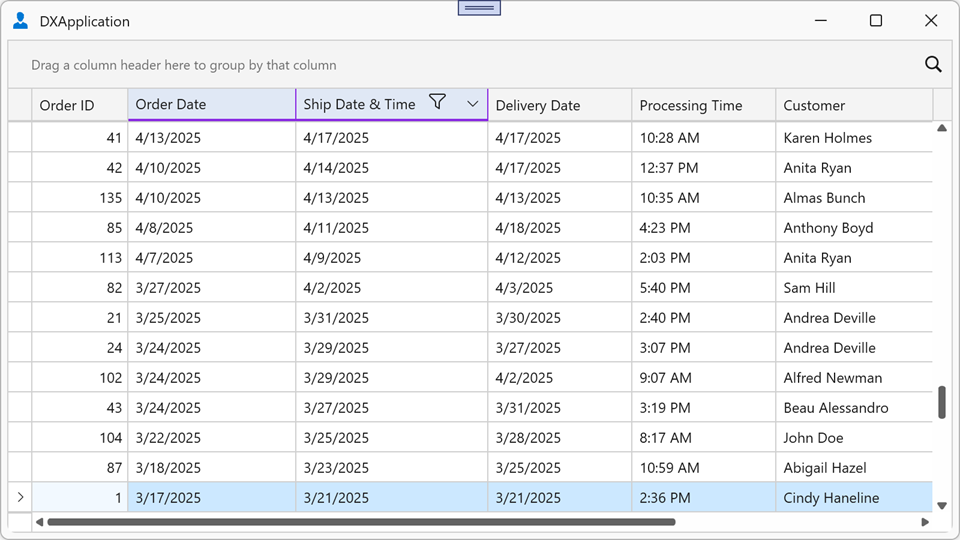Select Order ID cell 87
Image resolution: width=960 pixels, height=540 pixels.
80,468
